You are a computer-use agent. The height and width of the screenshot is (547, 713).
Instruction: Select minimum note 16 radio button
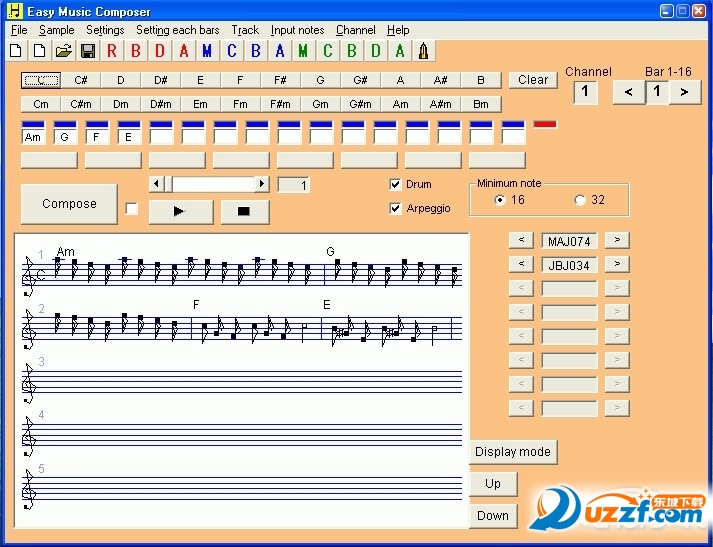pos(500,200)
